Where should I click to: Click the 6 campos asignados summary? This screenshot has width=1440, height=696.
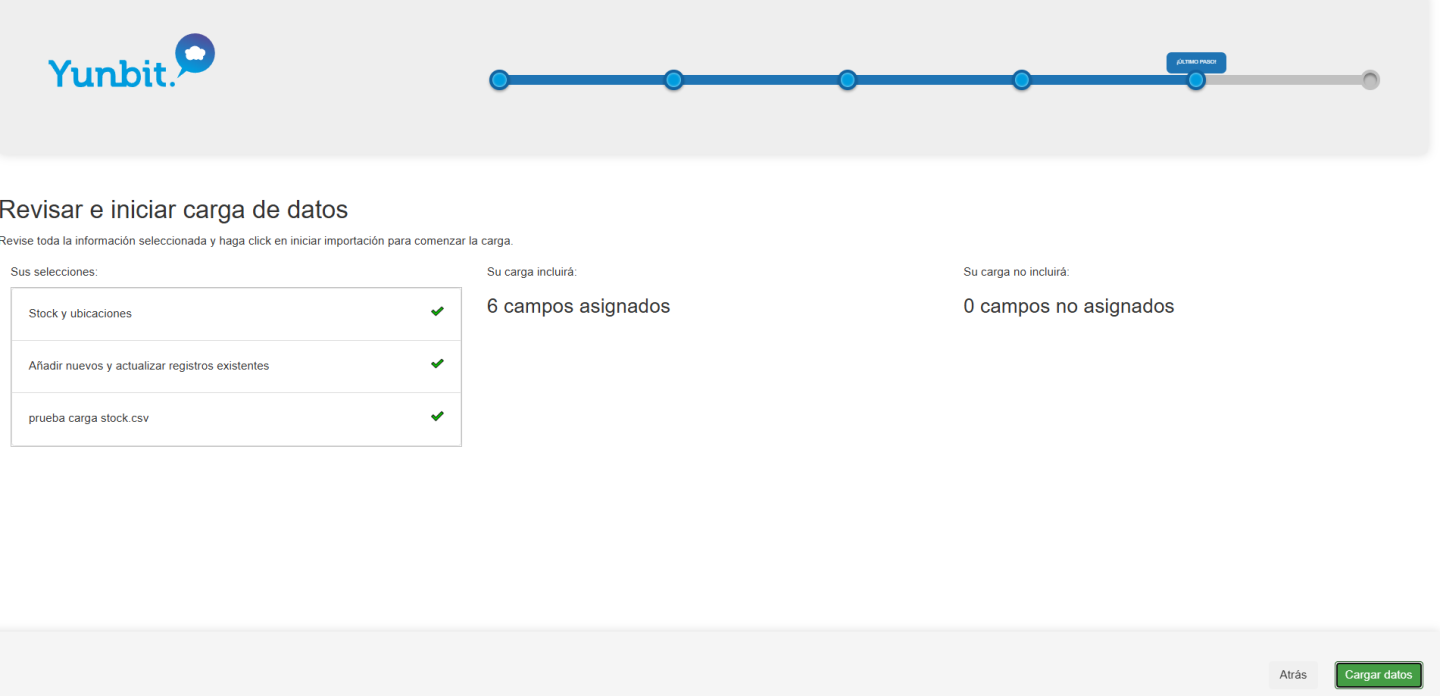(x=578, y=306)
